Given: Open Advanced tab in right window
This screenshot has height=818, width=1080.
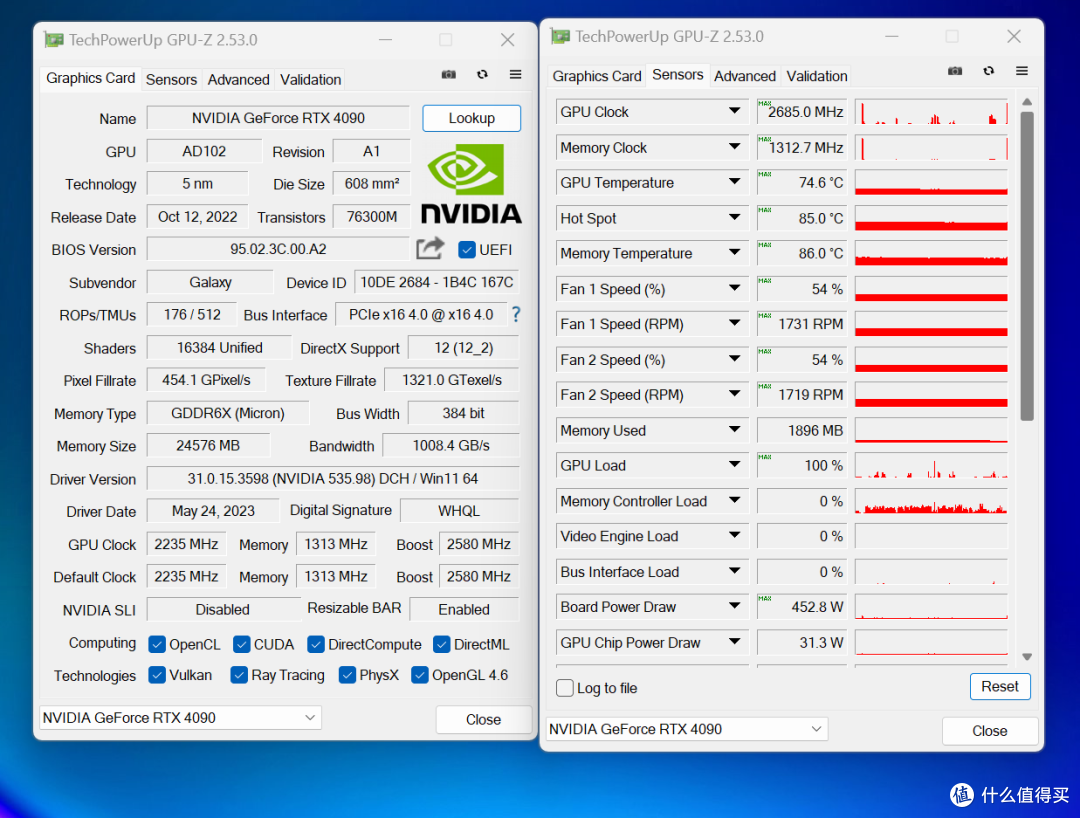Looking at the screenshot, I should coord(745,76).
